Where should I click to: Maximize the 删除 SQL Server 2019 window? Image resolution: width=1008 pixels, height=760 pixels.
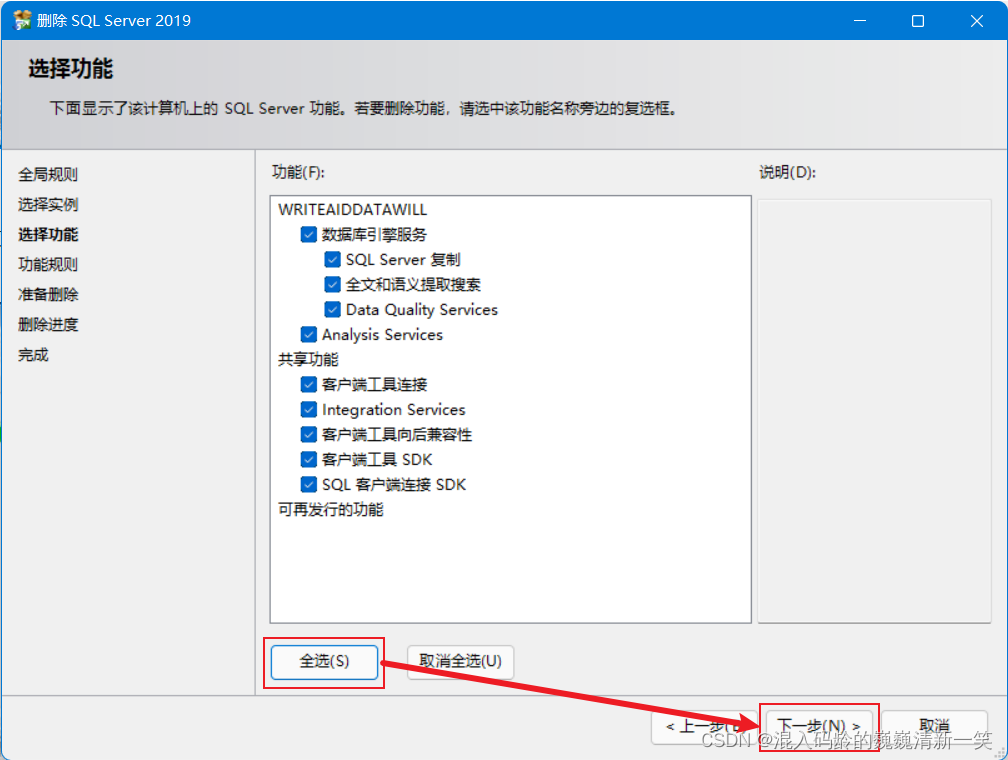coord(918,21)
